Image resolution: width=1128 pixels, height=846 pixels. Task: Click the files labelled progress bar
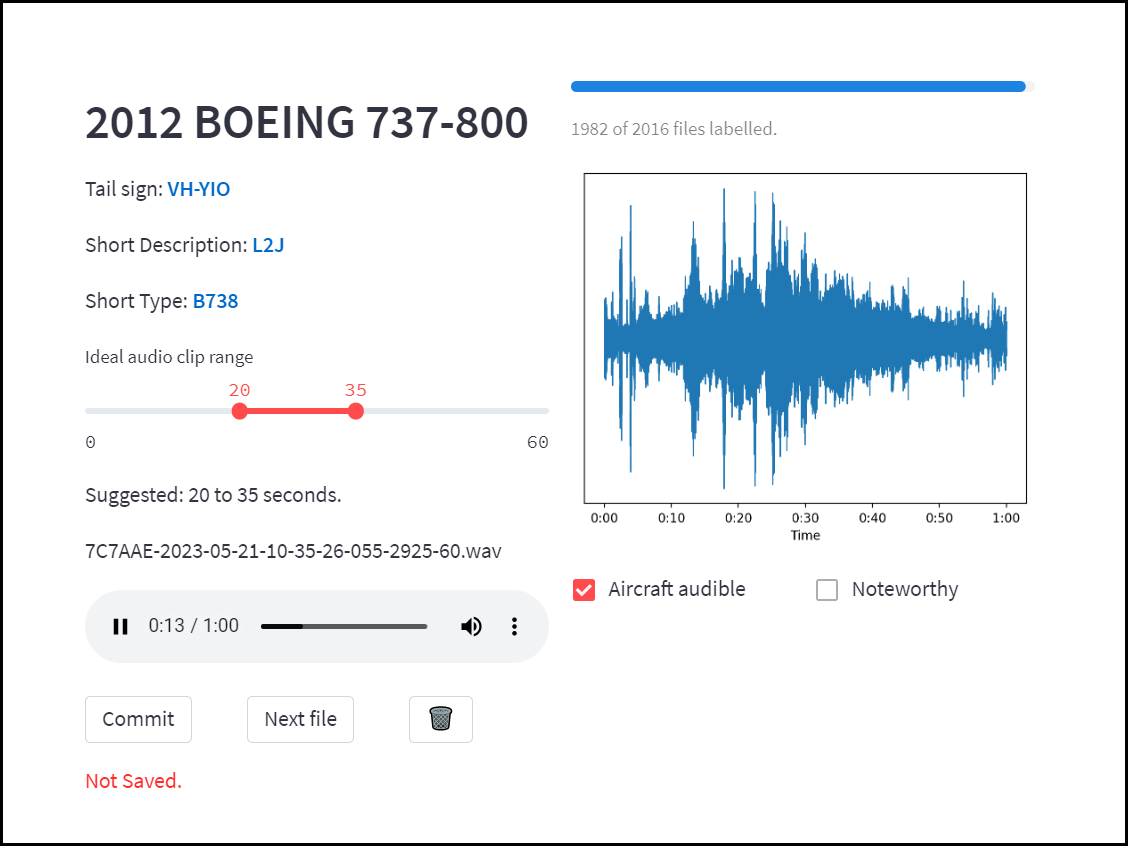point(803,86)
